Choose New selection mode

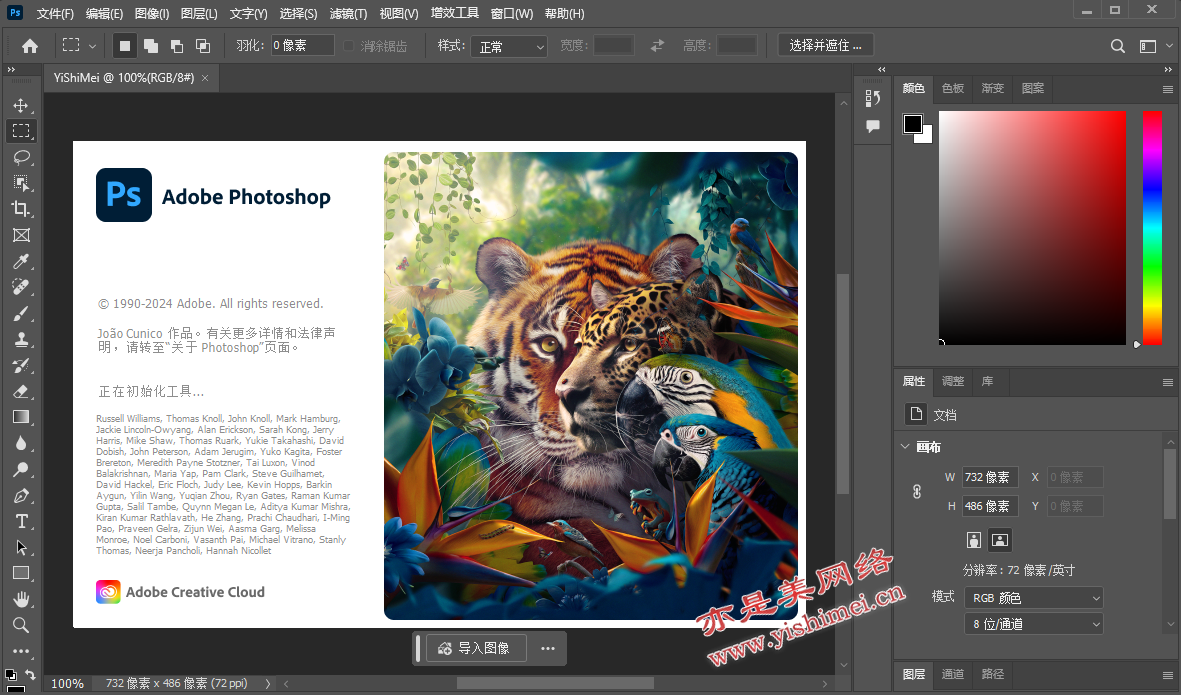tap(124, 46)
